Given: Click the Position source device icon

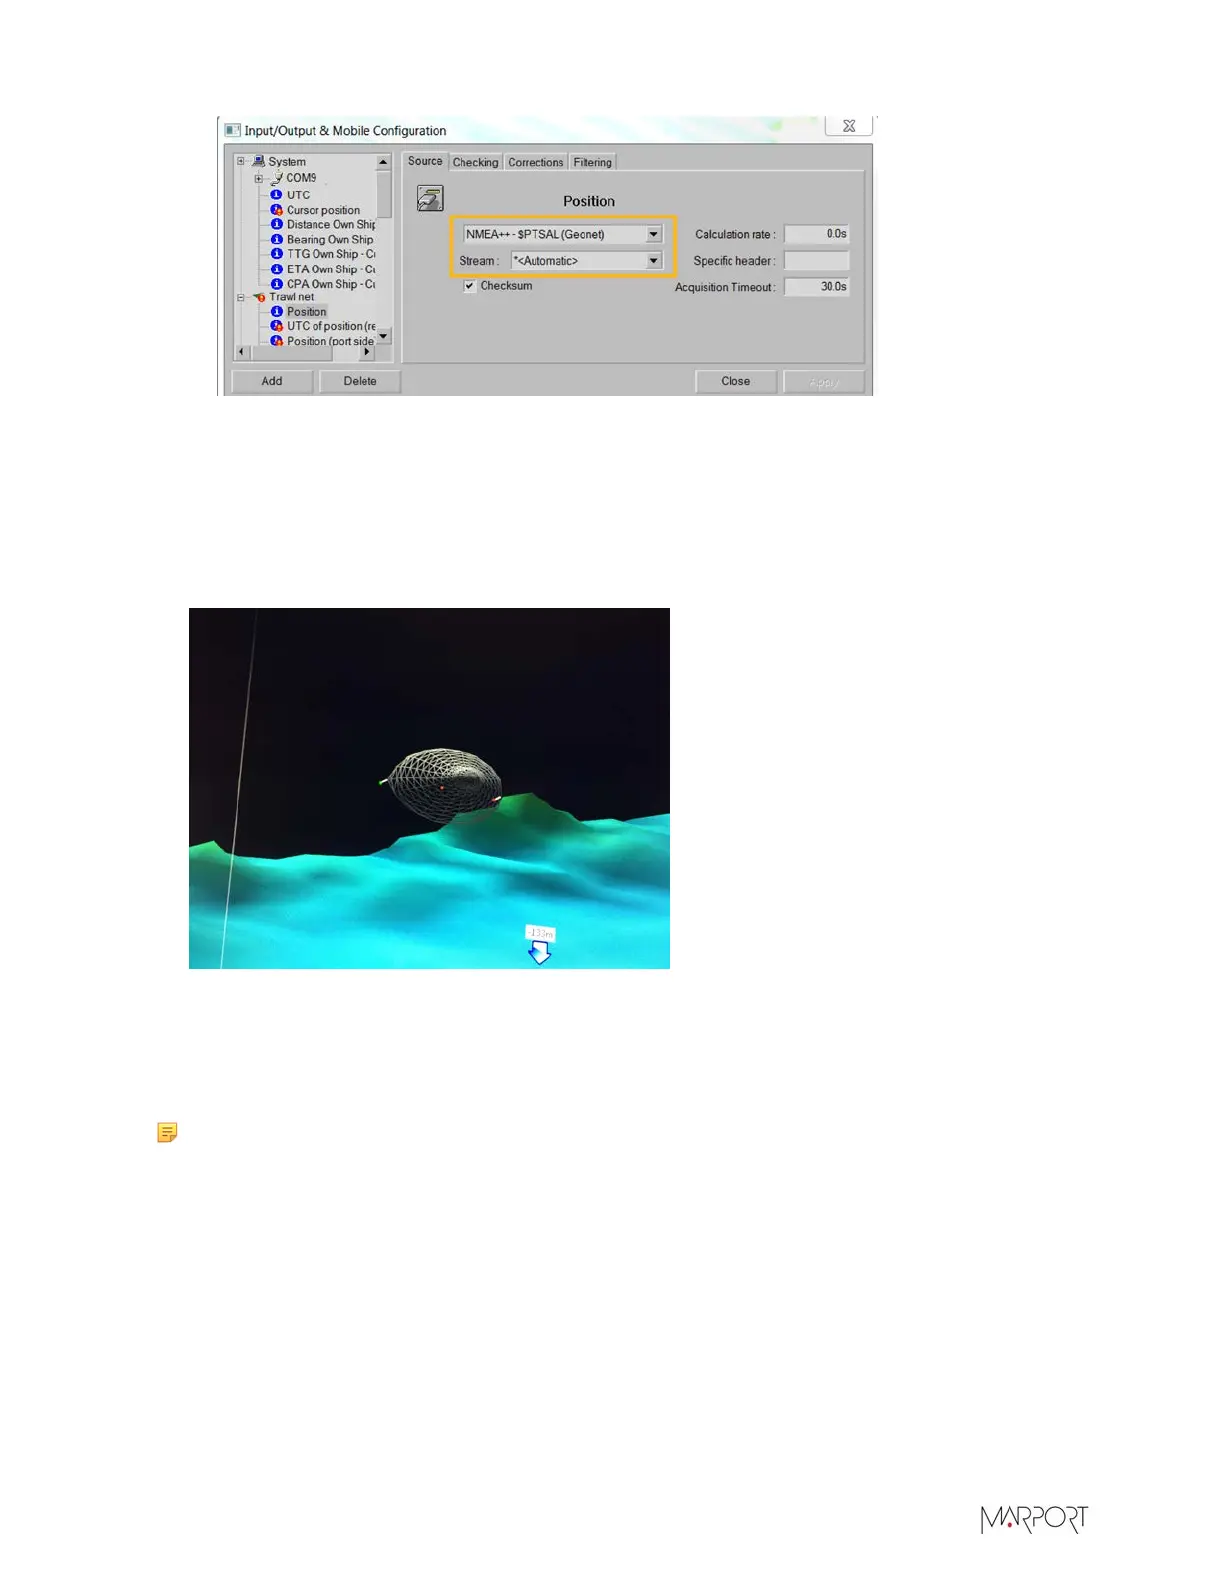Looking at the screenshot, I should point(430,198).
